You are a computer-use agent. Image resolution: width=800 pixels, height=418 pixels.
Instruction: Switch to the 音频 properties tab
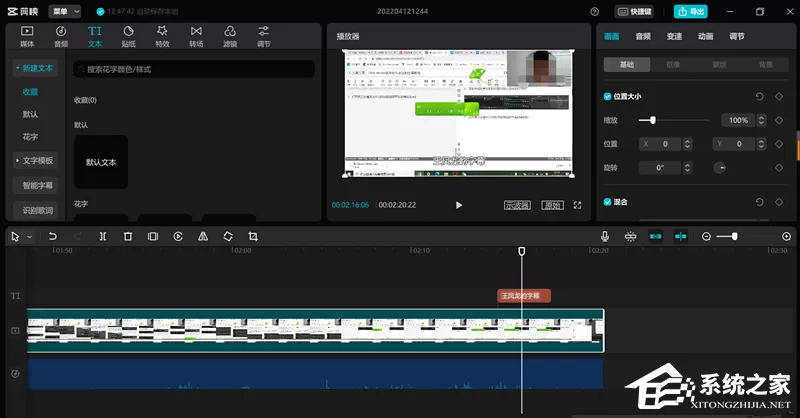coord(643,36)
